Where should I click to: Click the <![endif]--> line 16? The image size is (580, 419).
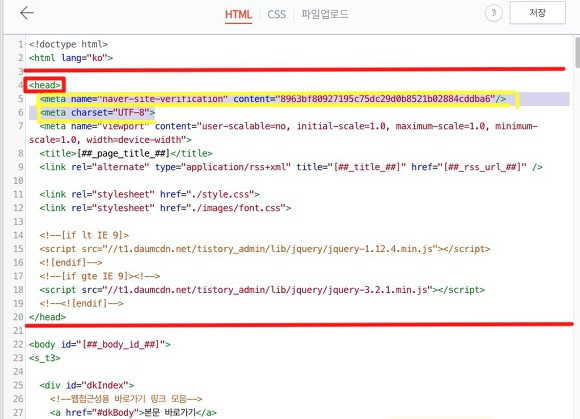pos(71,263)
